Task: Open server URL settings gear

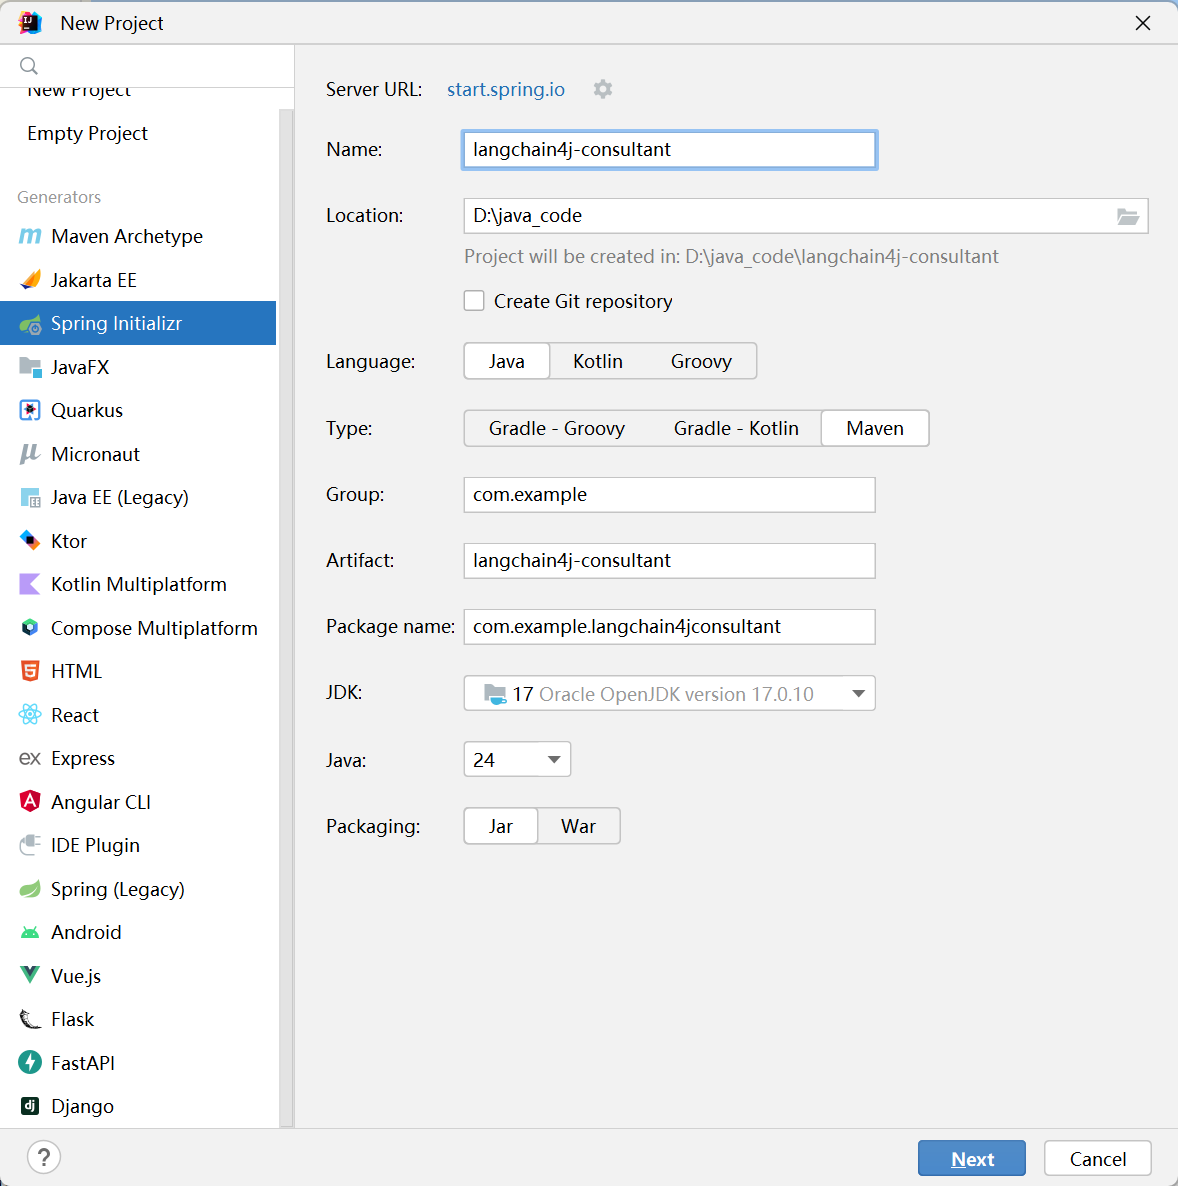Action: click(603, 89)
